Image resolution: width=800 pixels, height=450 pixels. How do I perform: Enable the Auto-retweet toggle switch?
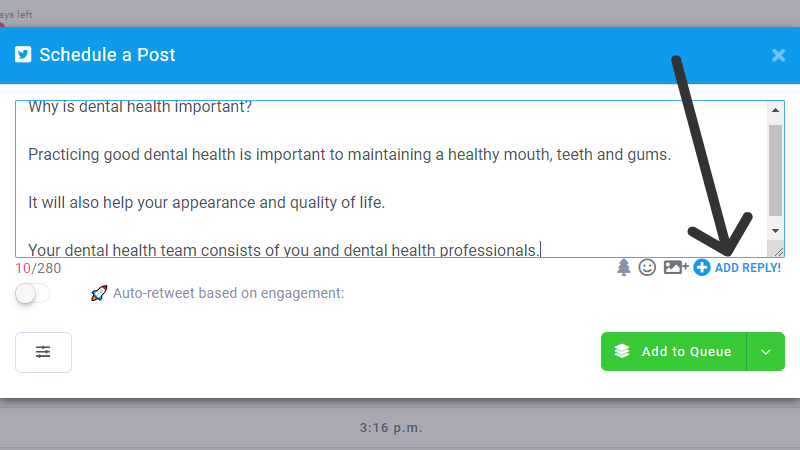[32, 293]
